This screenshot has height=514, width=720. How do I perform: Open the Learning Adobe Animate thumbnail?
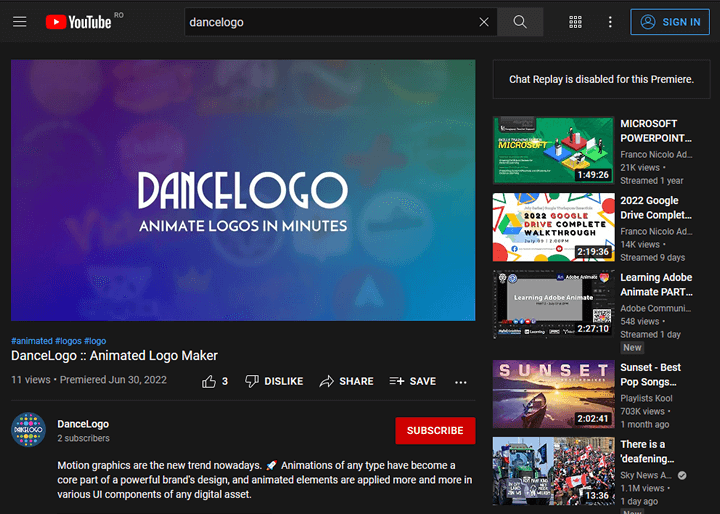coord(553,304)
